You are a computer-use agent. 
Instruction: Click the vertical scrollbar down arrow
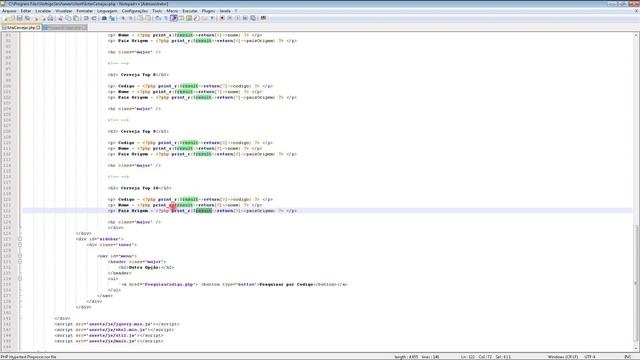click(636, 349)
